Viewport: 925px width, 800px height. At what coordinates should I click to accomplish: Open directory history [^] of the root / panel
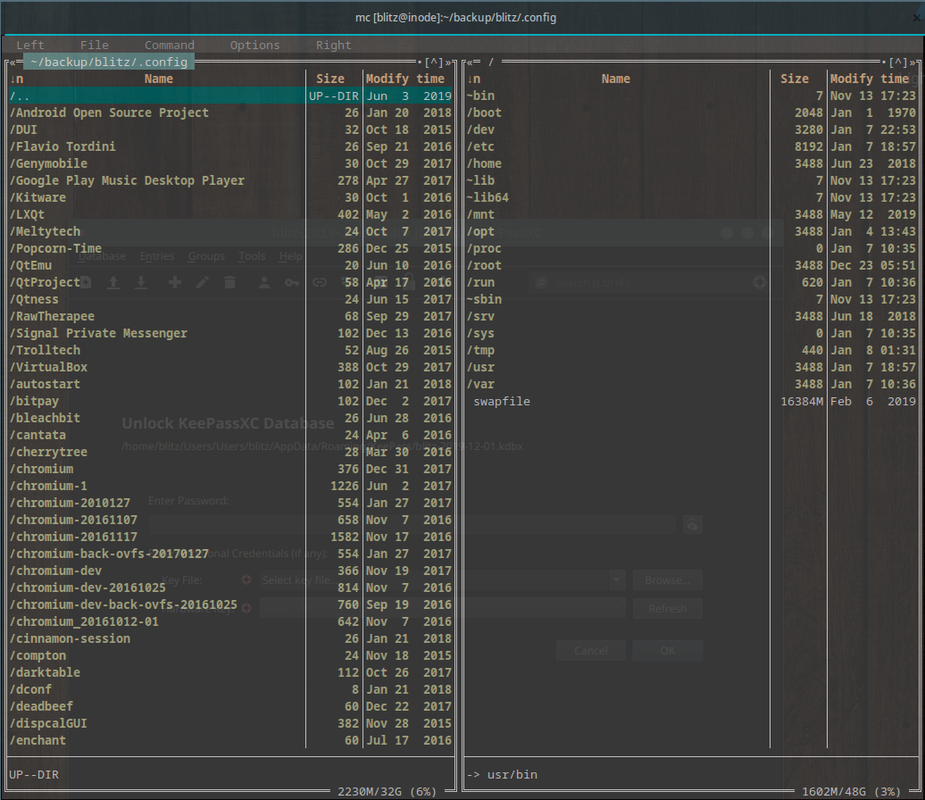pos(898,62)
